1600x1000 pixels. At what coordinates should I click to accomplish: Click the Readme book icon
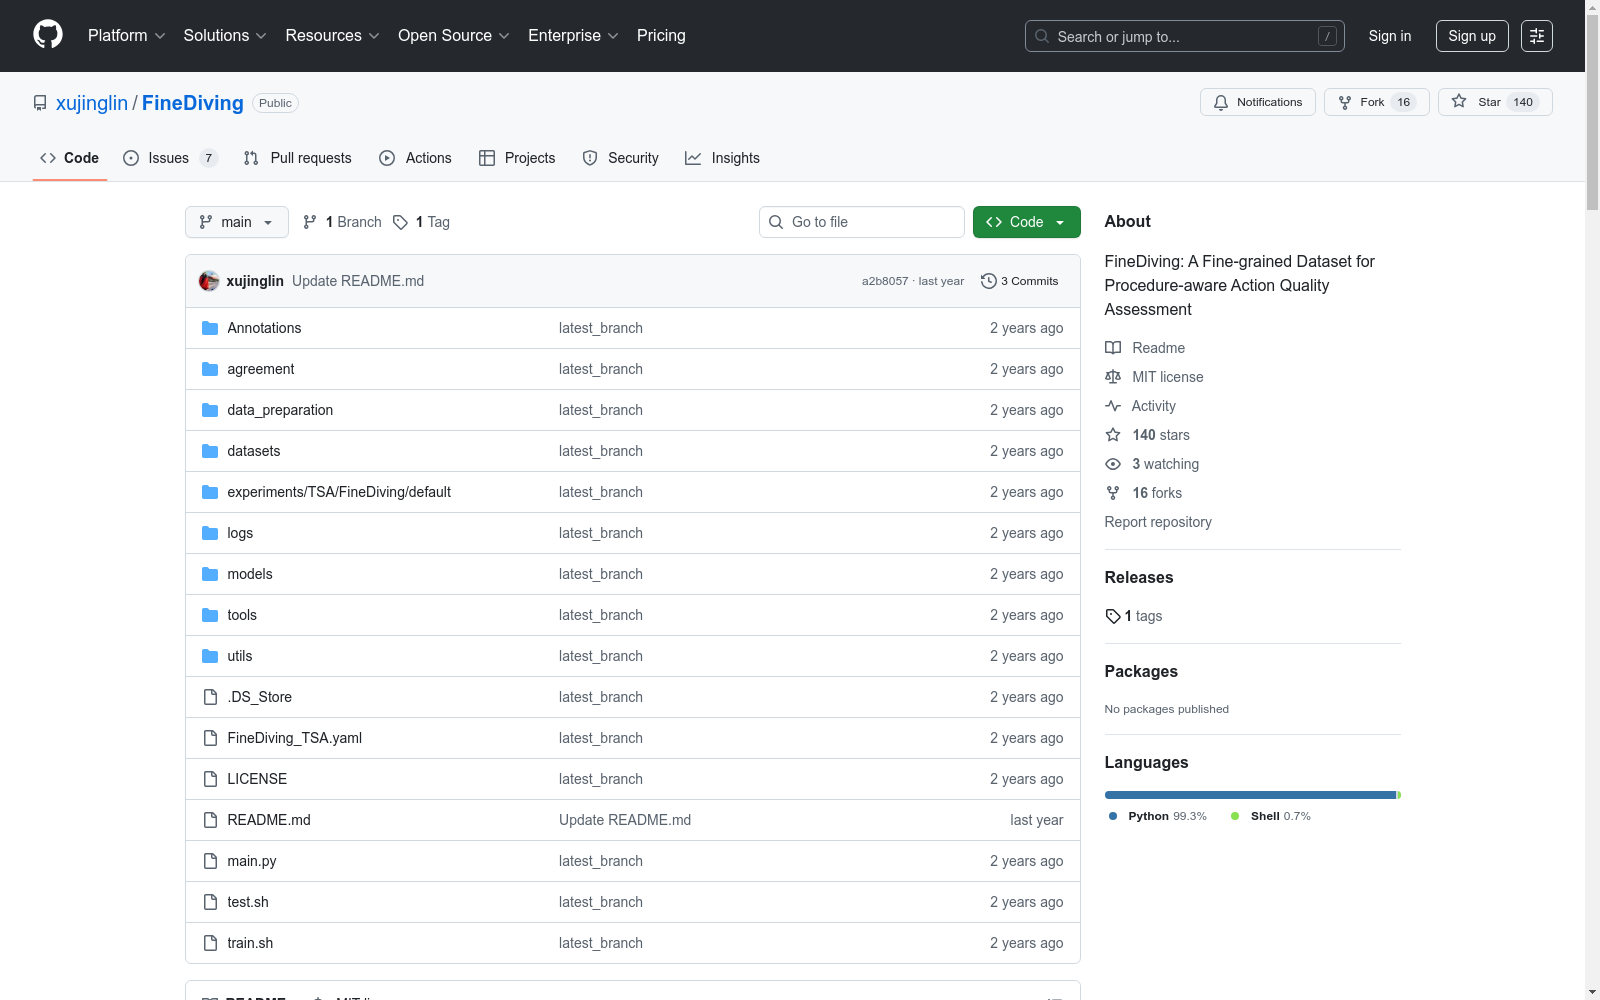click(1113, 348)
